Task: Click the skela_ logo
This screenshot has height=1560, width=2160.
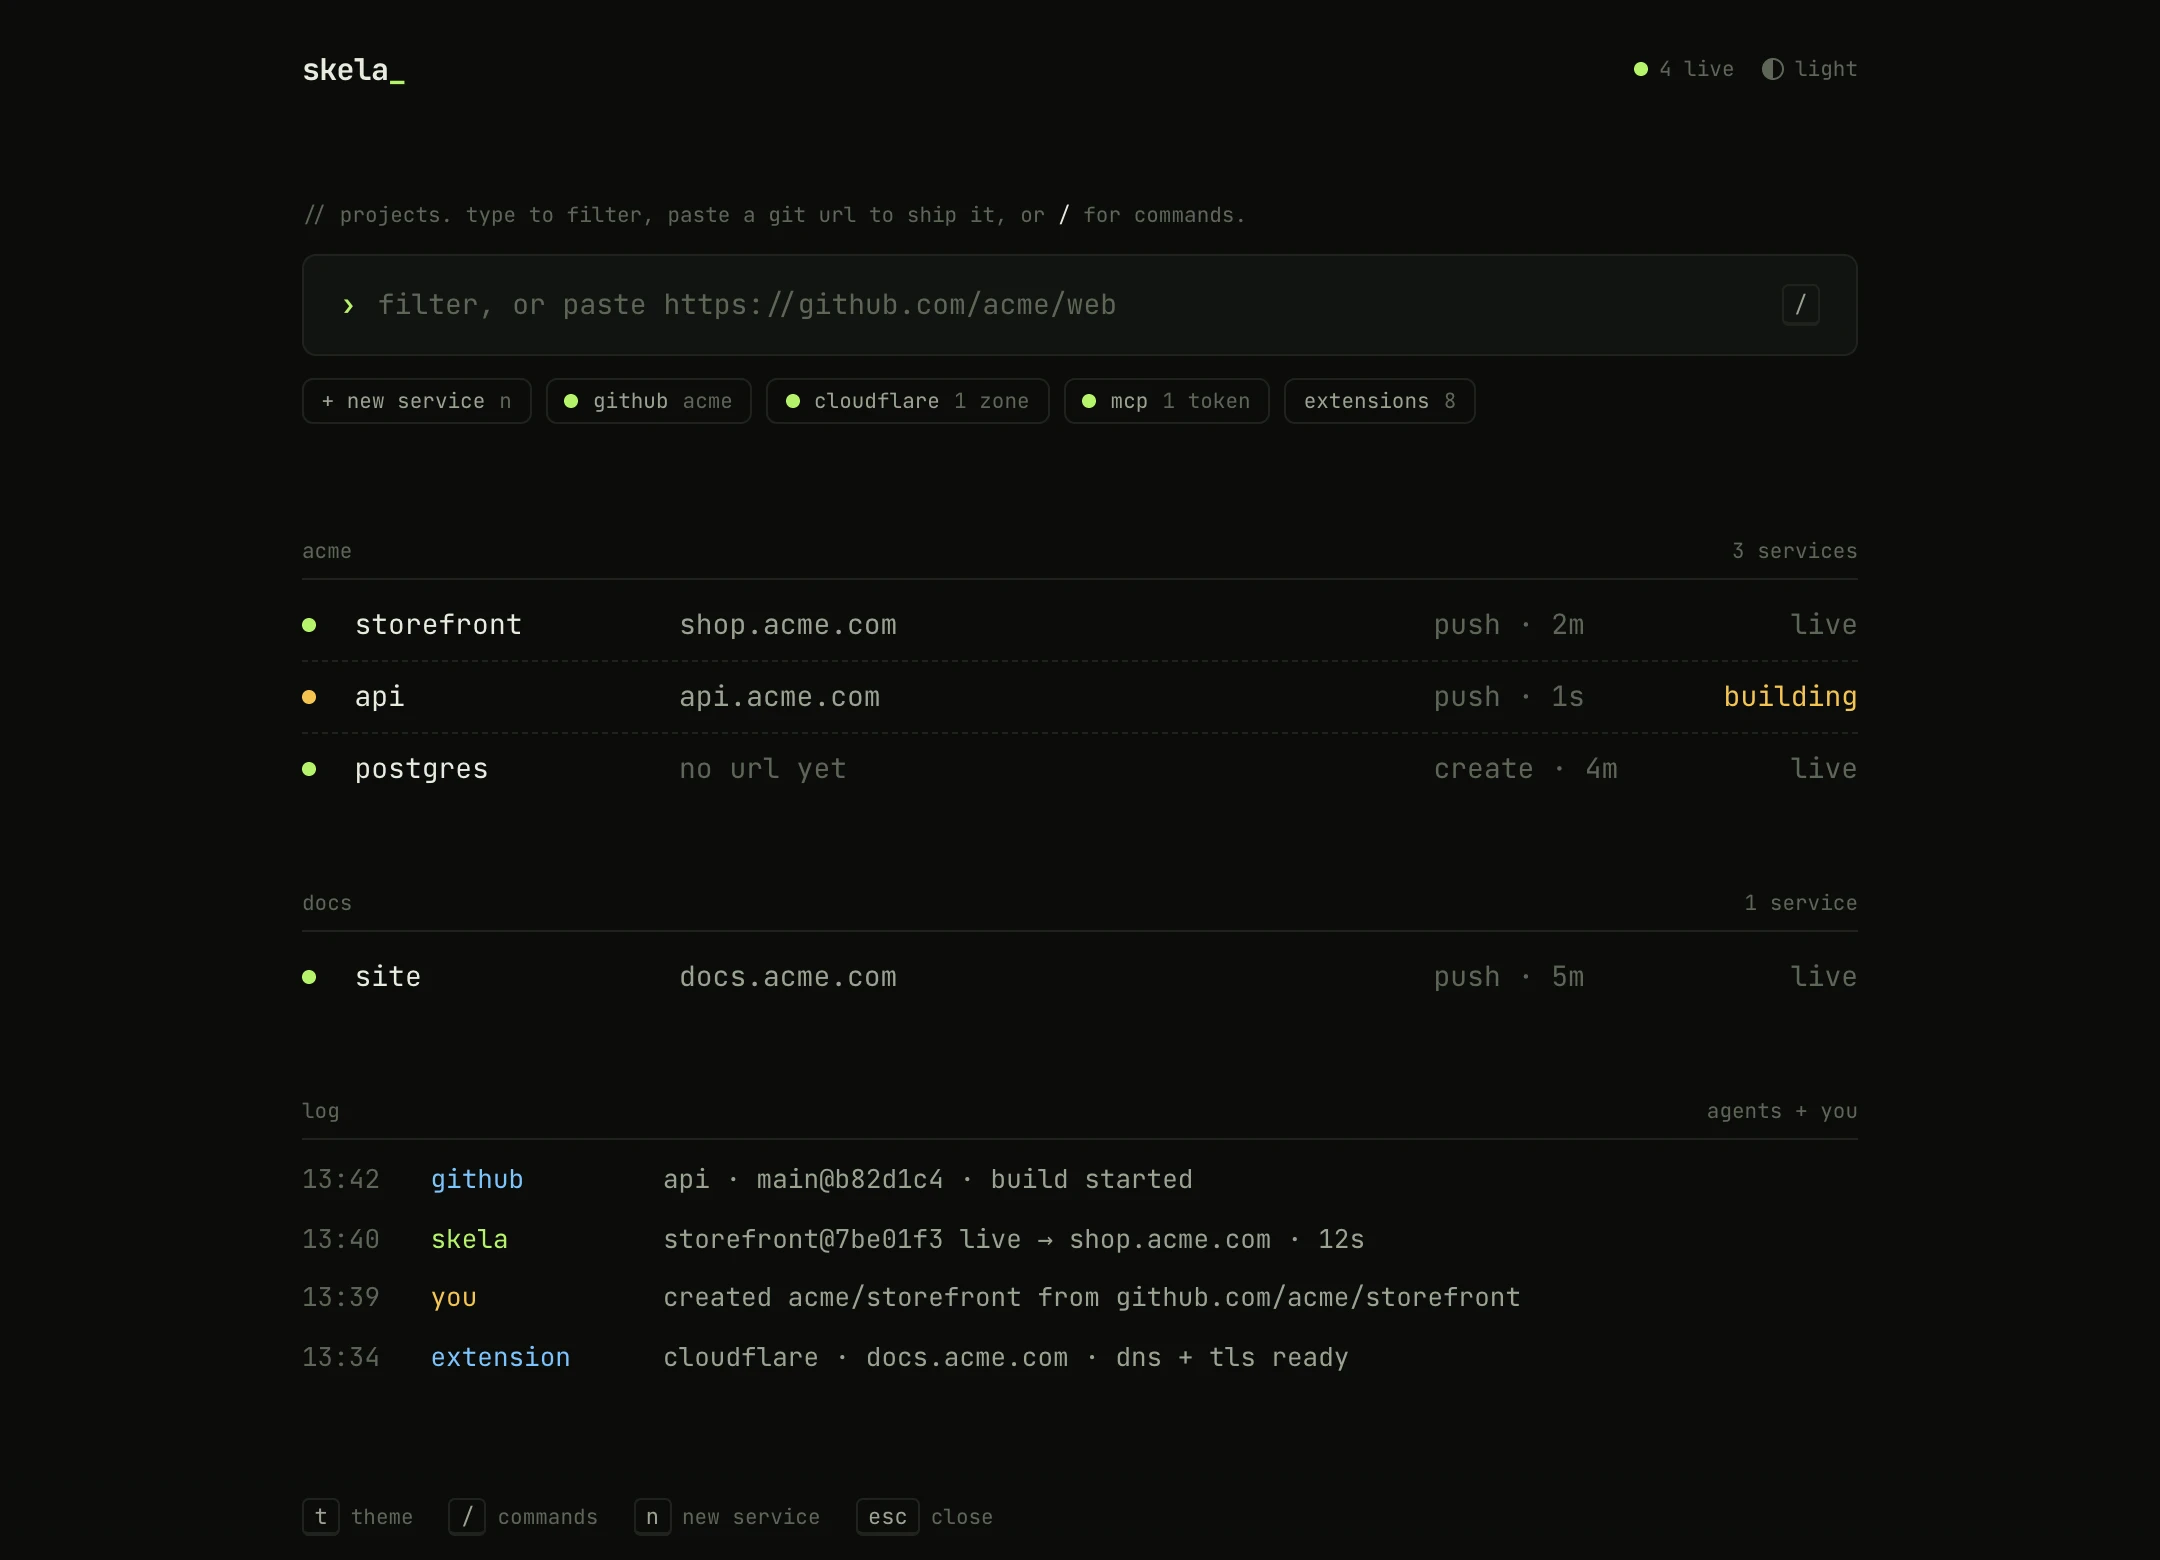Action: point(353,70)
